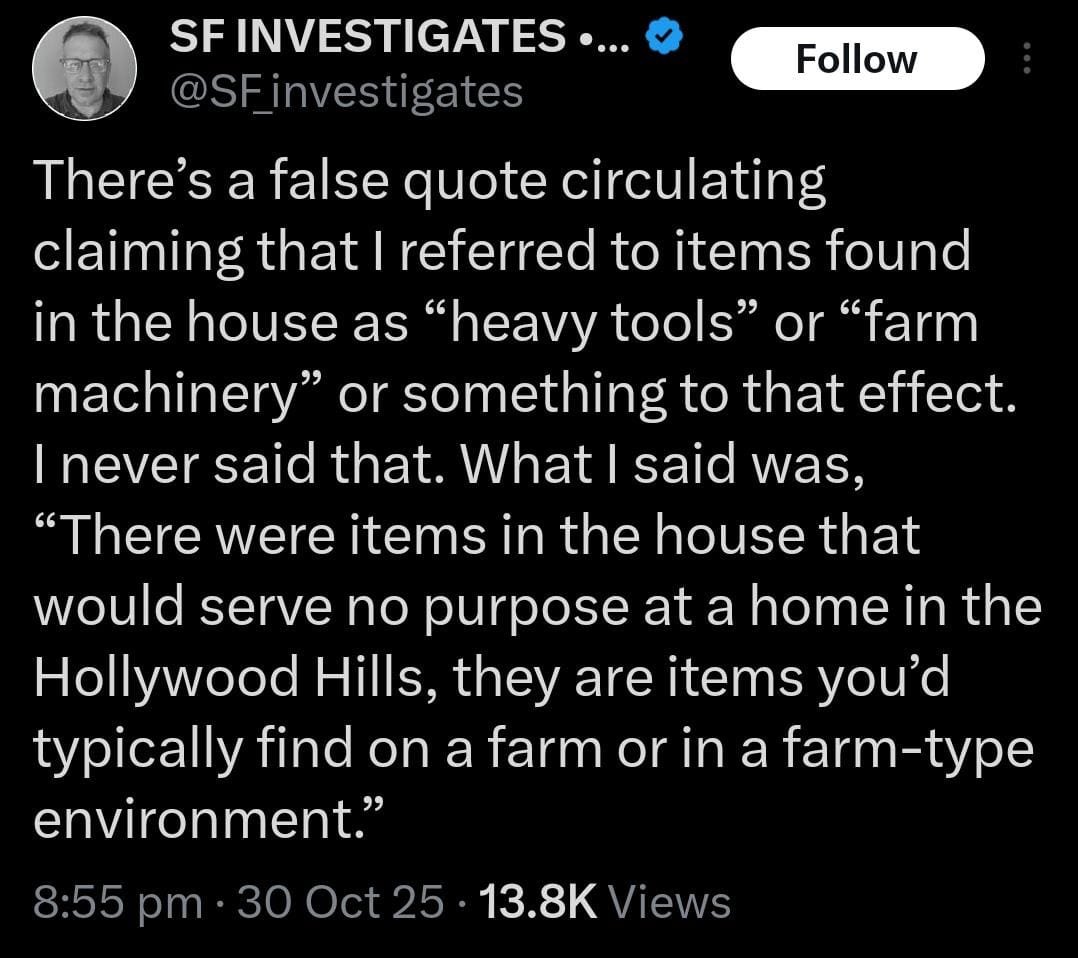Click the profile avatar of SF INVESTIGATES
Viewport: 1078px width, 958px height.
(x=86, y=68)
